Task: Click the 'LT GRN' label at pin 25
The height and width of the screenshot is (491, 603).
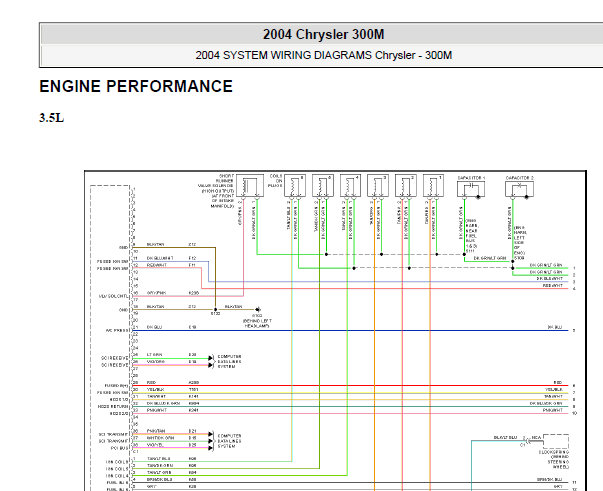Action: click(154, 355)
